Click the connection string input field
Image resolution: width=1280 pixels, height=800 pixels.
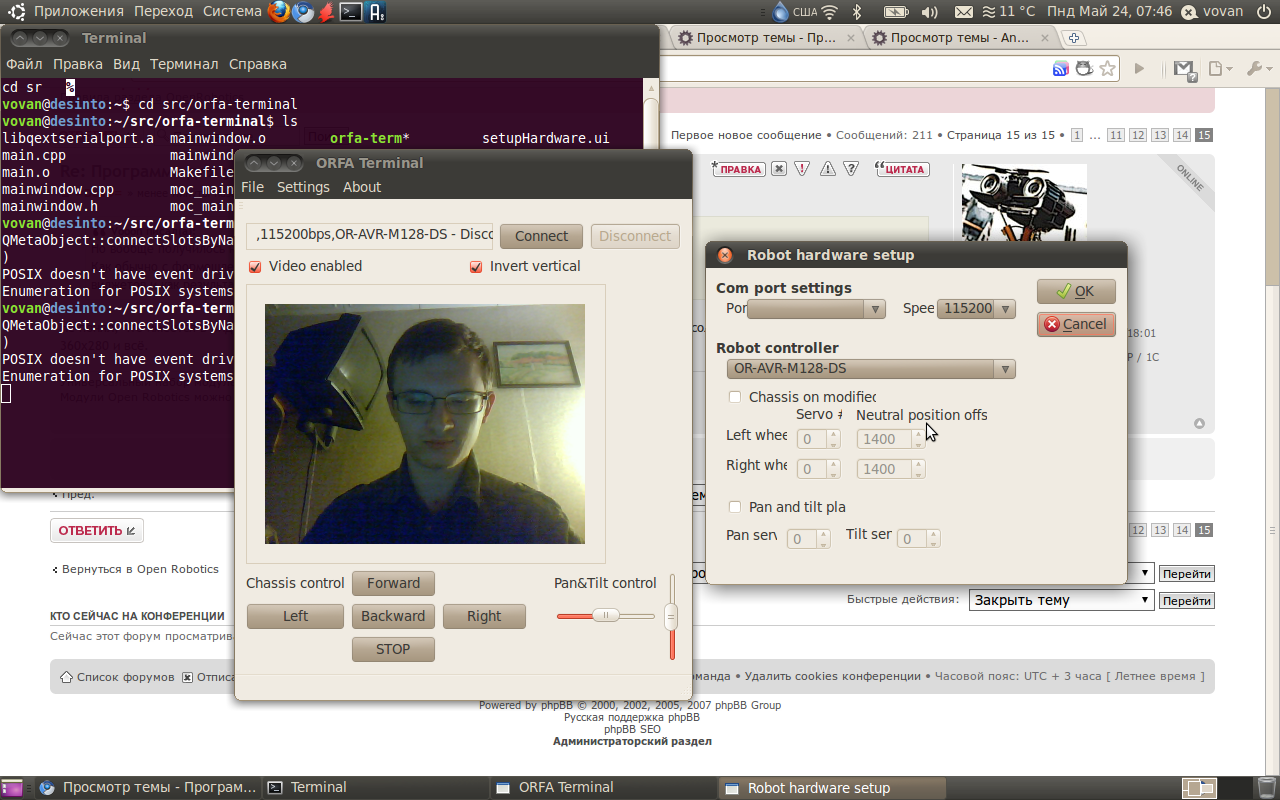(370, 236)
